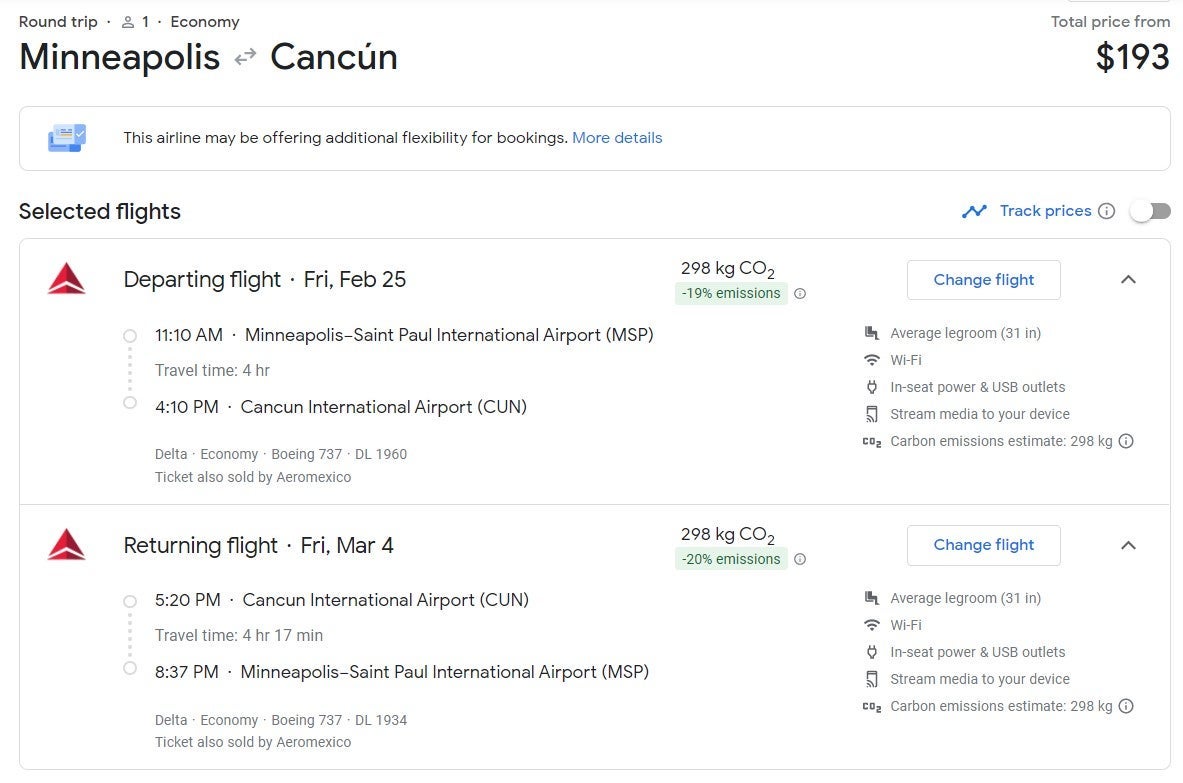Click departing flight emissions info icon
The width and height of the screenshot is (1183, 783).
tap(800, 294)
